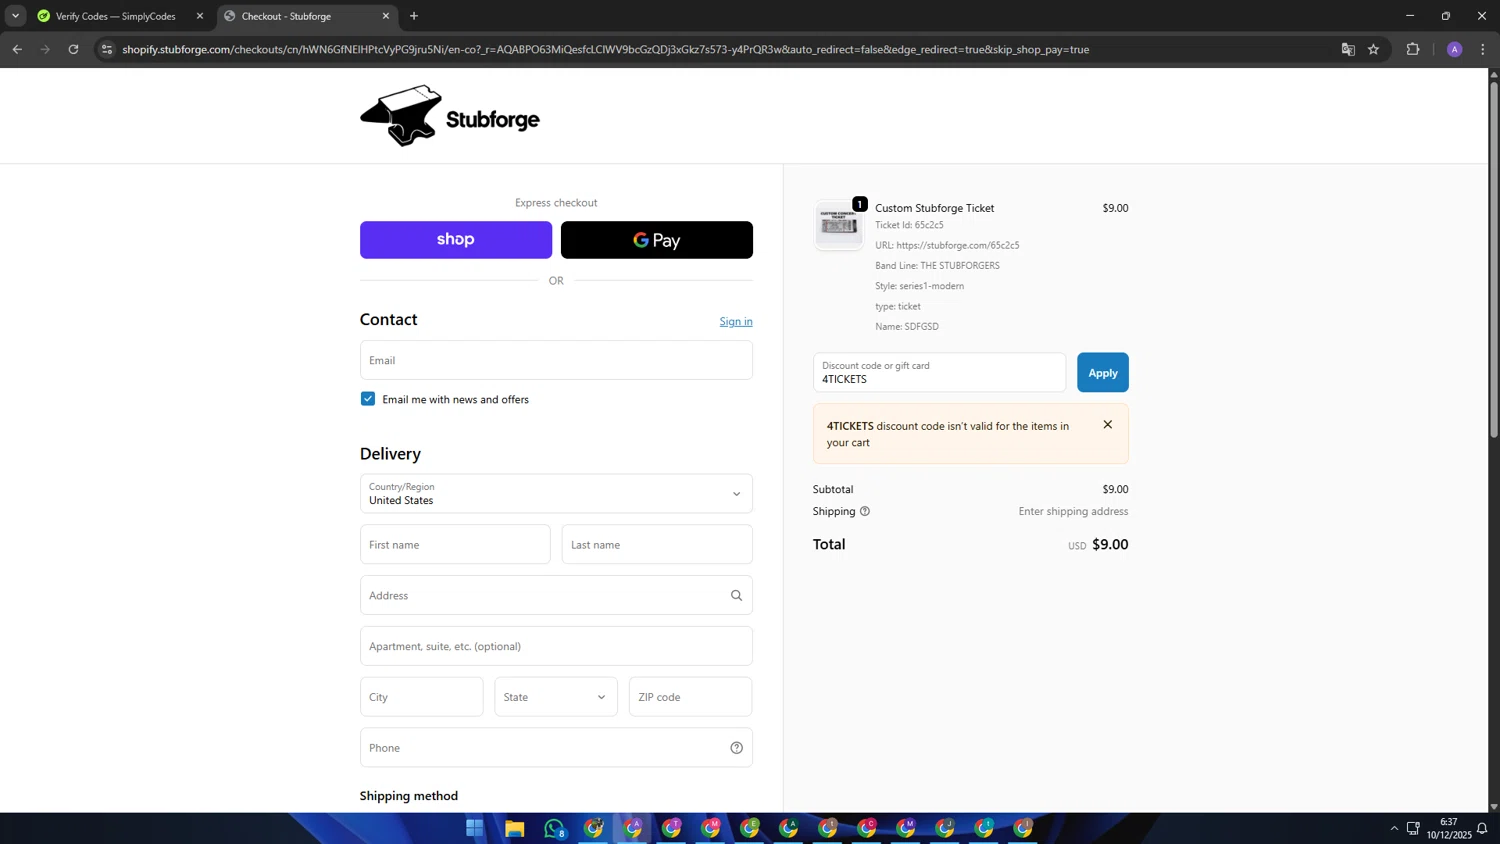Open the State dropdown
Image resolution: width=1500 pixels, height=844 pixels.
pos(556,697)
